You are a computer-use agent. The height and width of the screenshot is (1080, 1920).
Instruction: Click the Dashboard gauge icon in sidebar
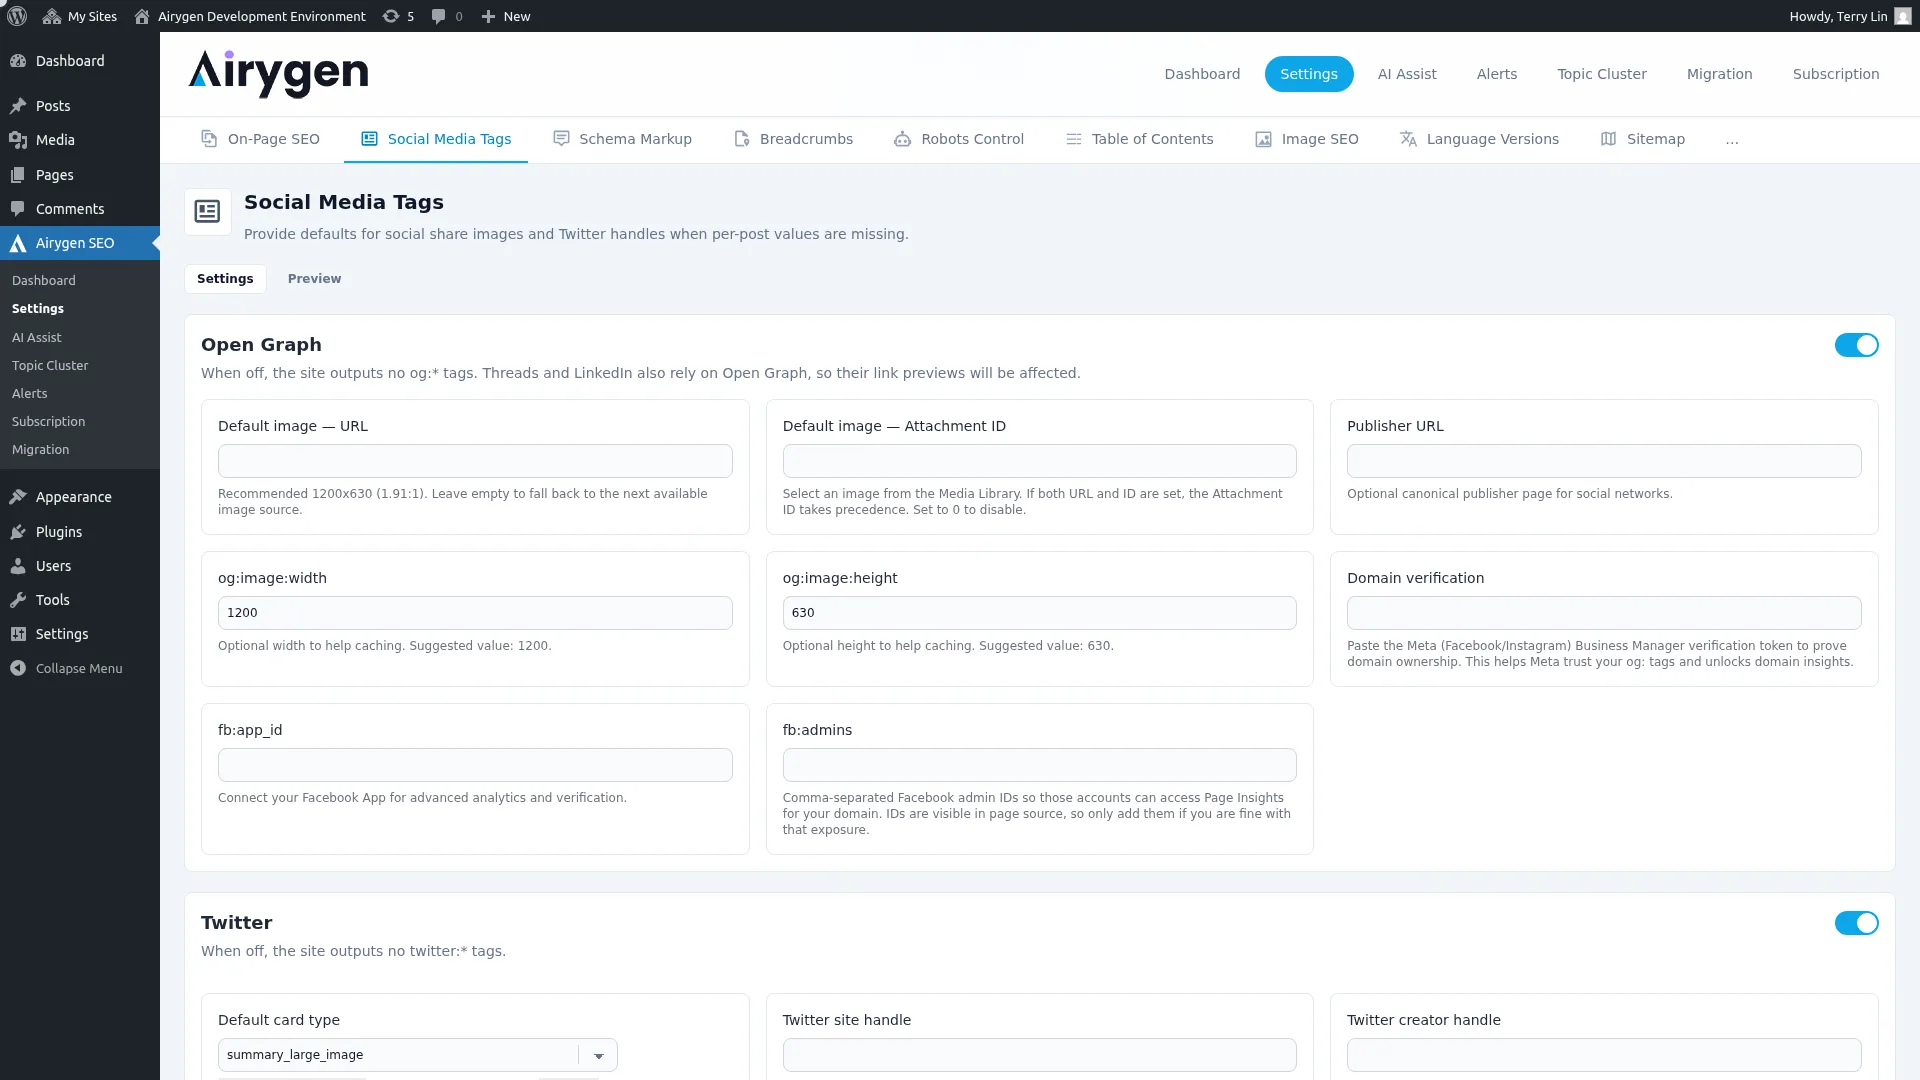pyautogui.click(x=18, y=61)
